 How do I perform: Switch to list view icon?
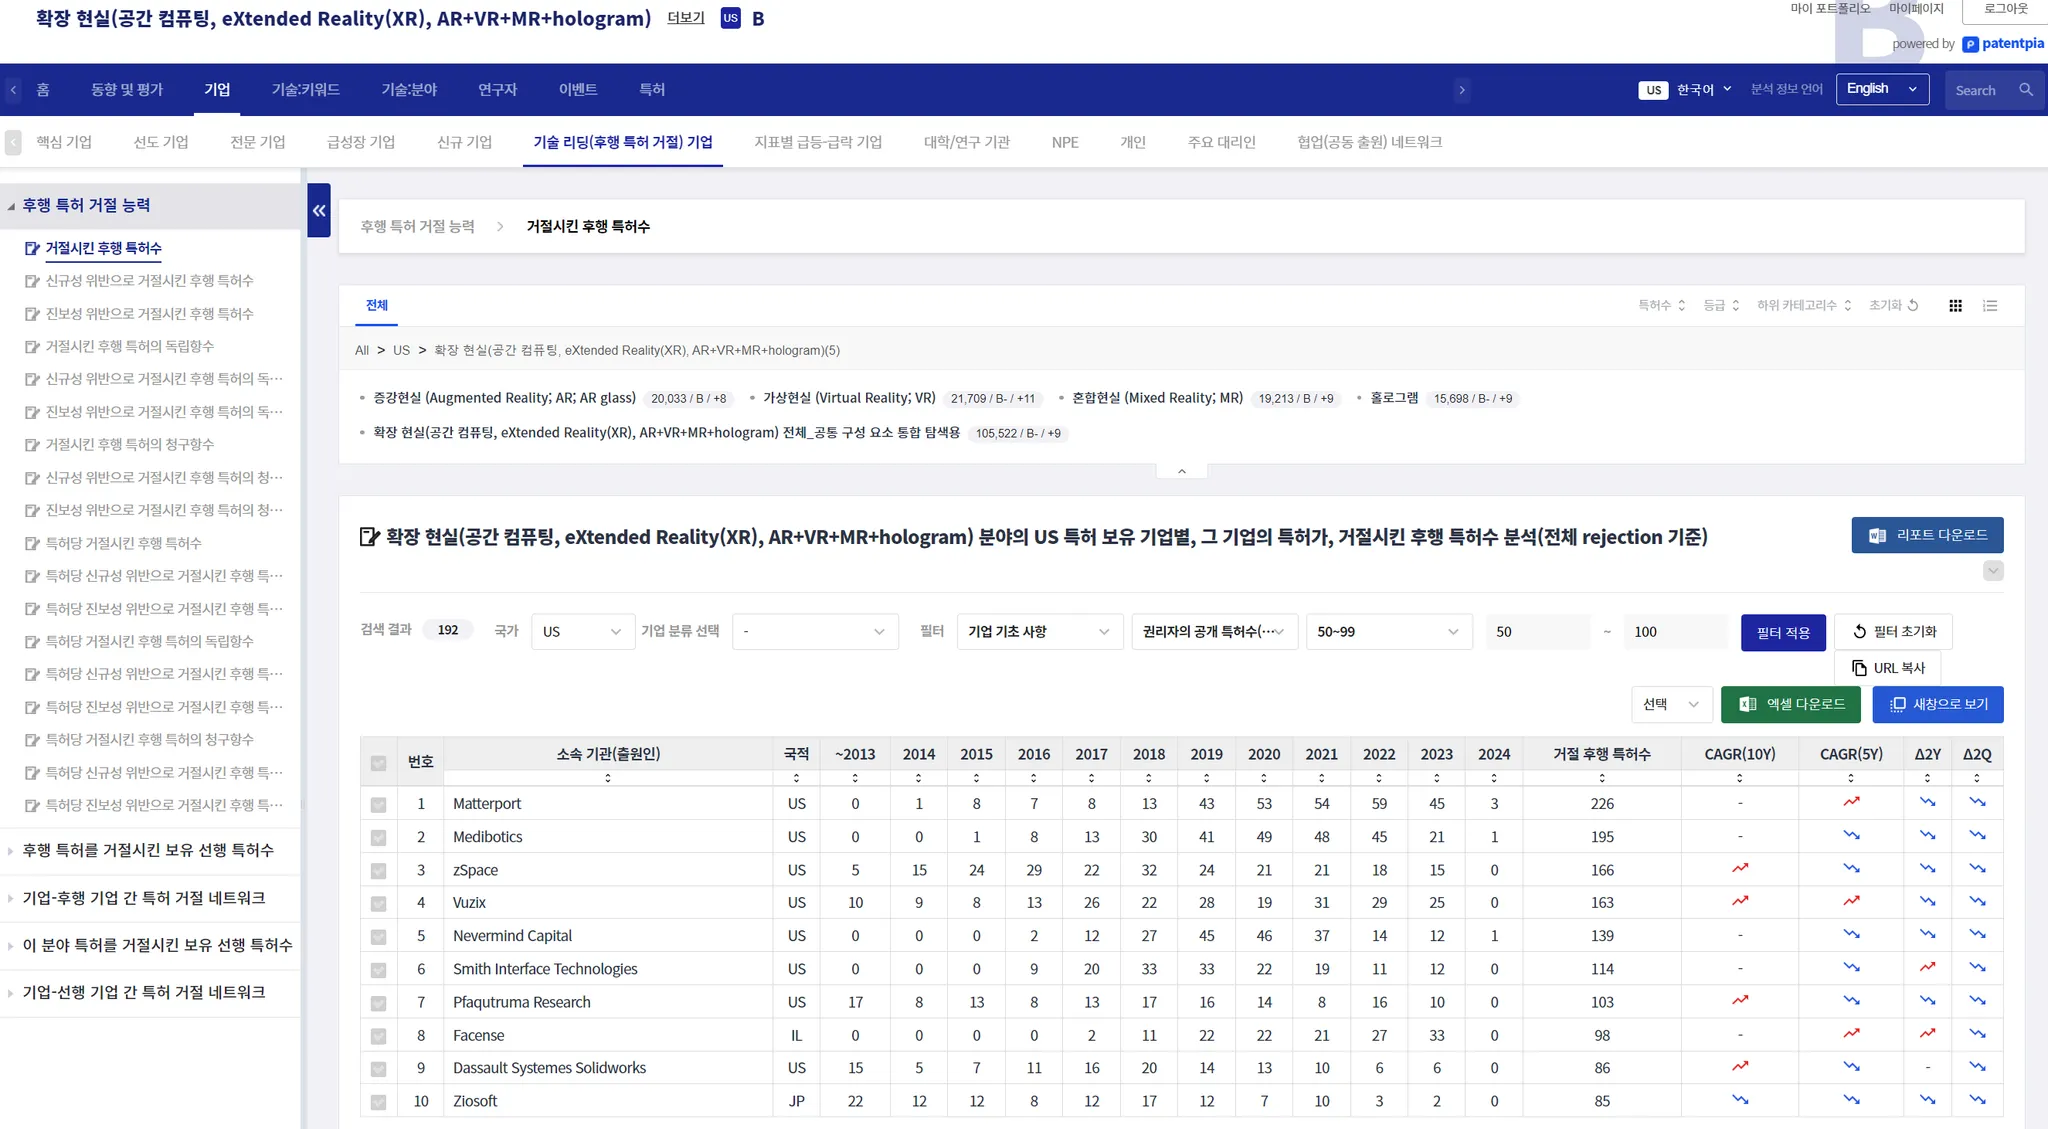point(1990,306)
